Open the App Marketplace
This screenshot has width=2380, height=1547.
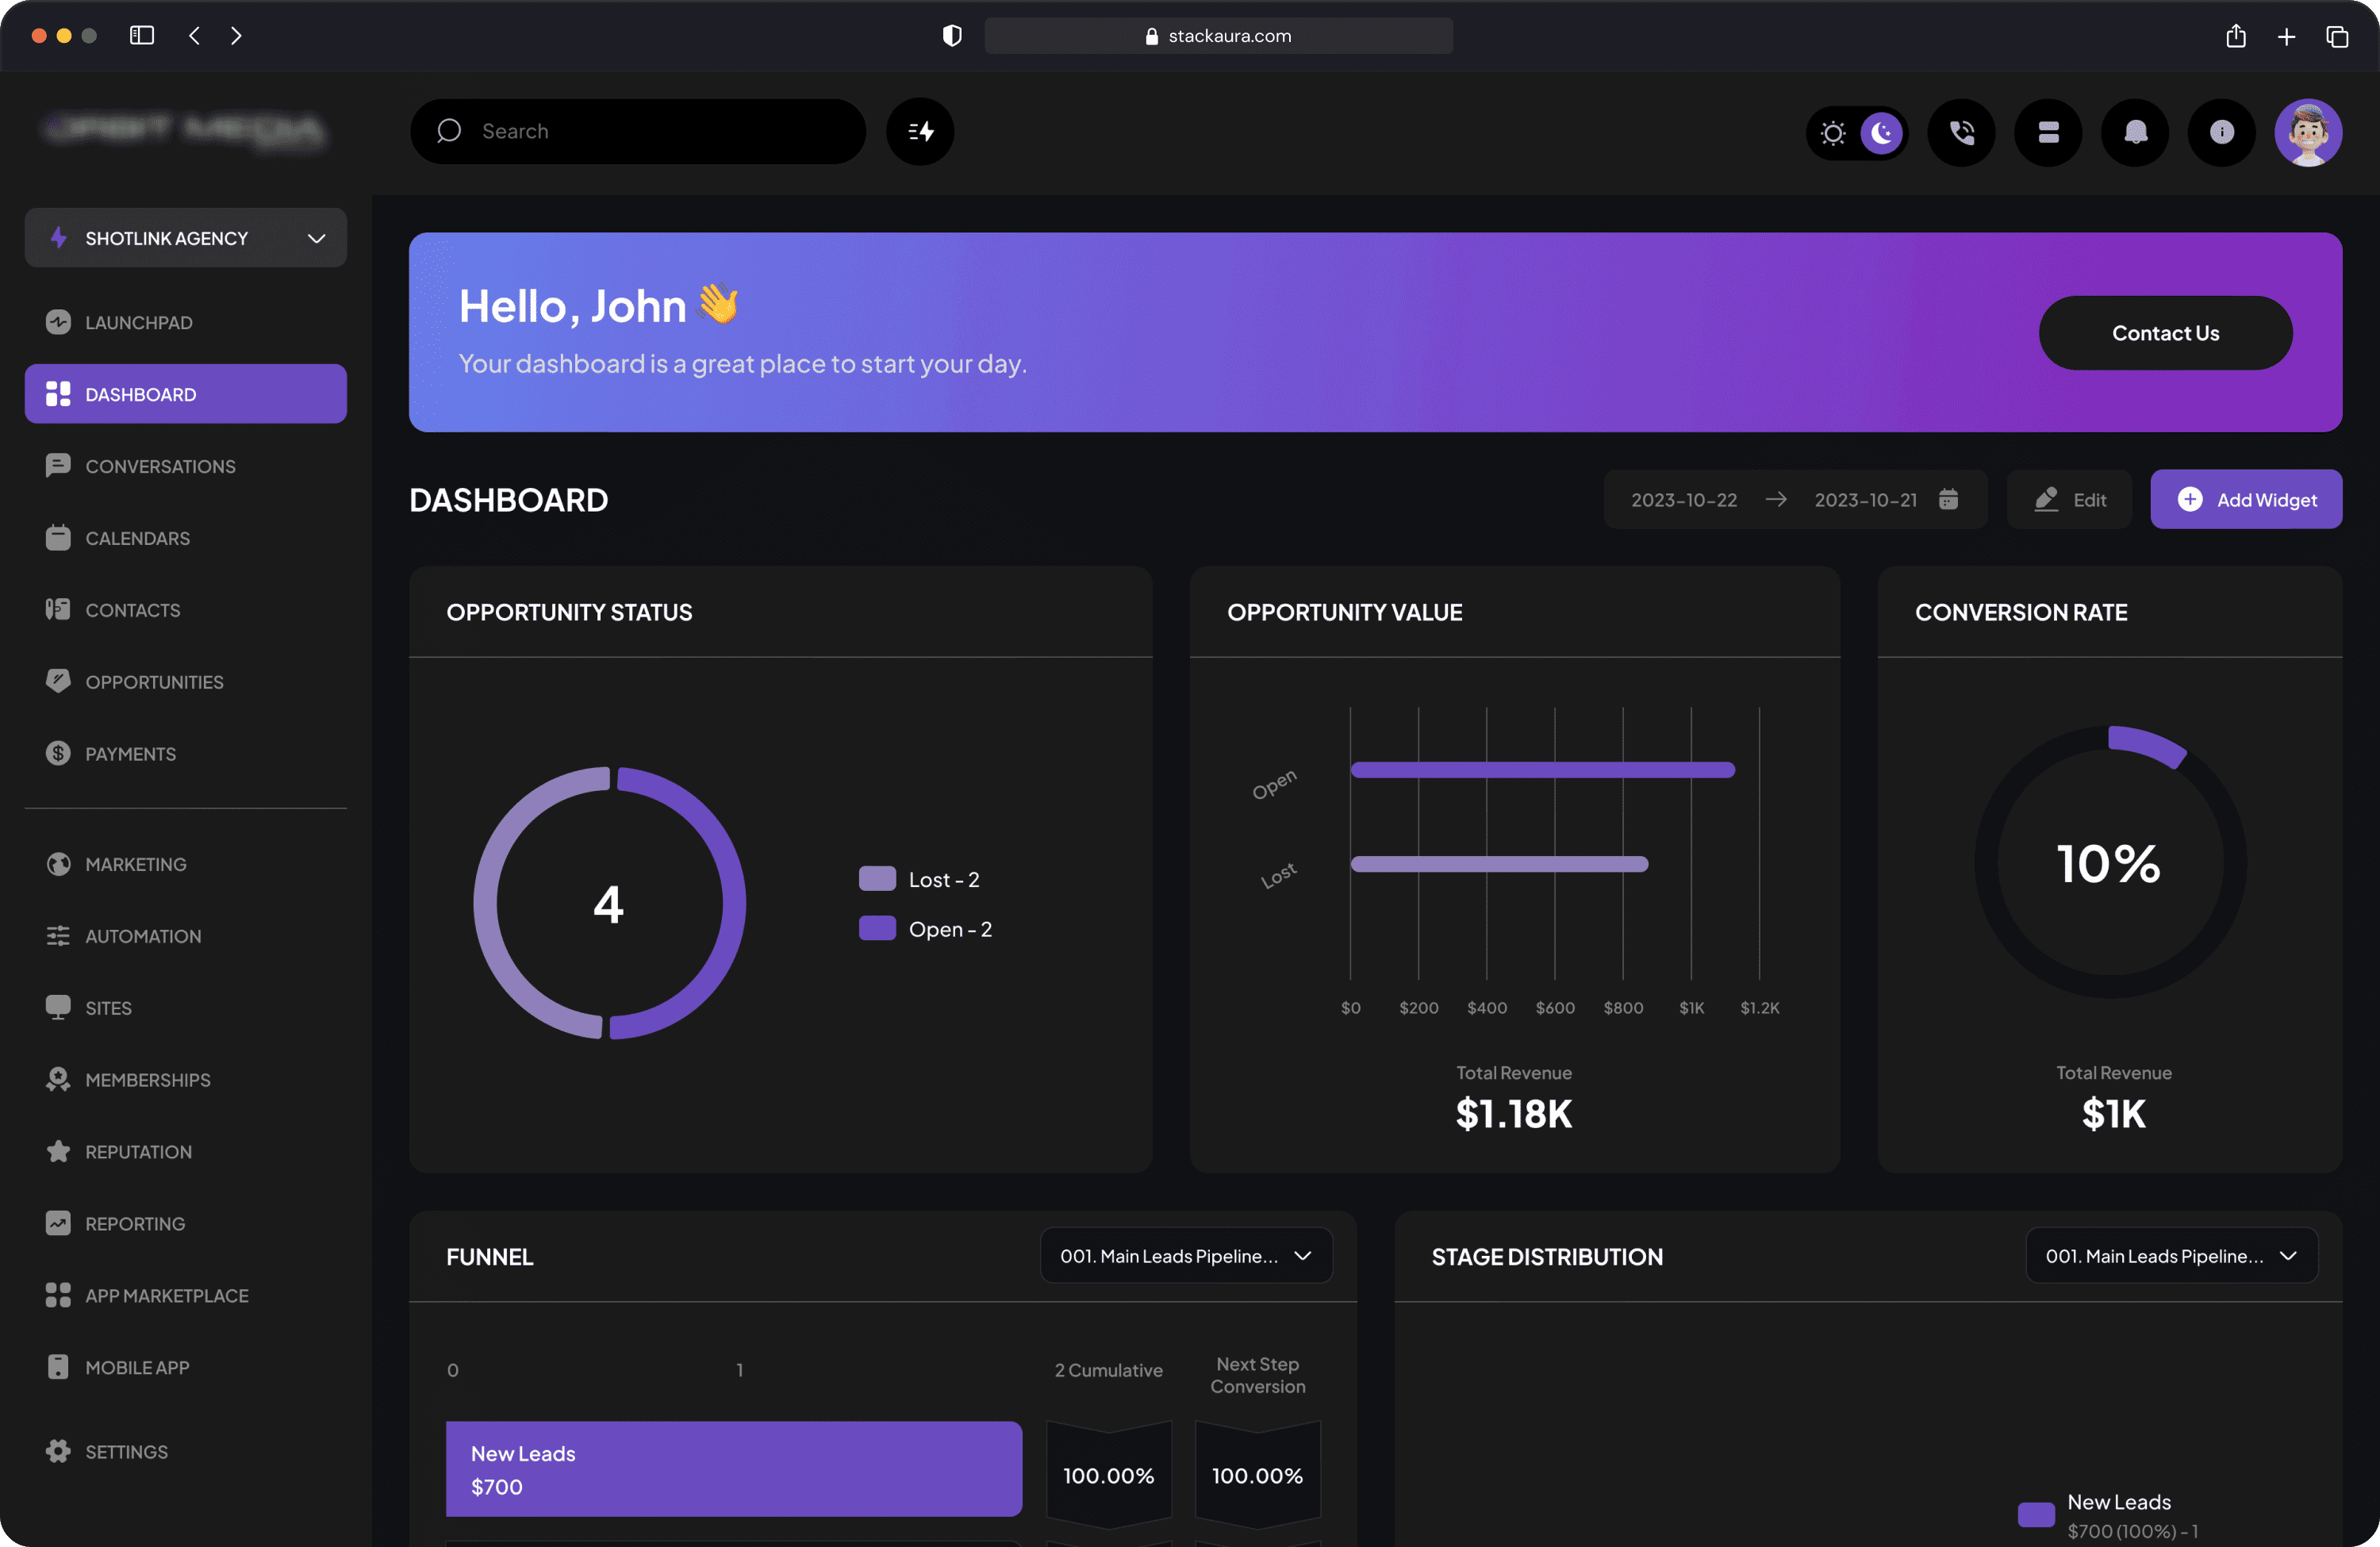tap(167, 1295)
